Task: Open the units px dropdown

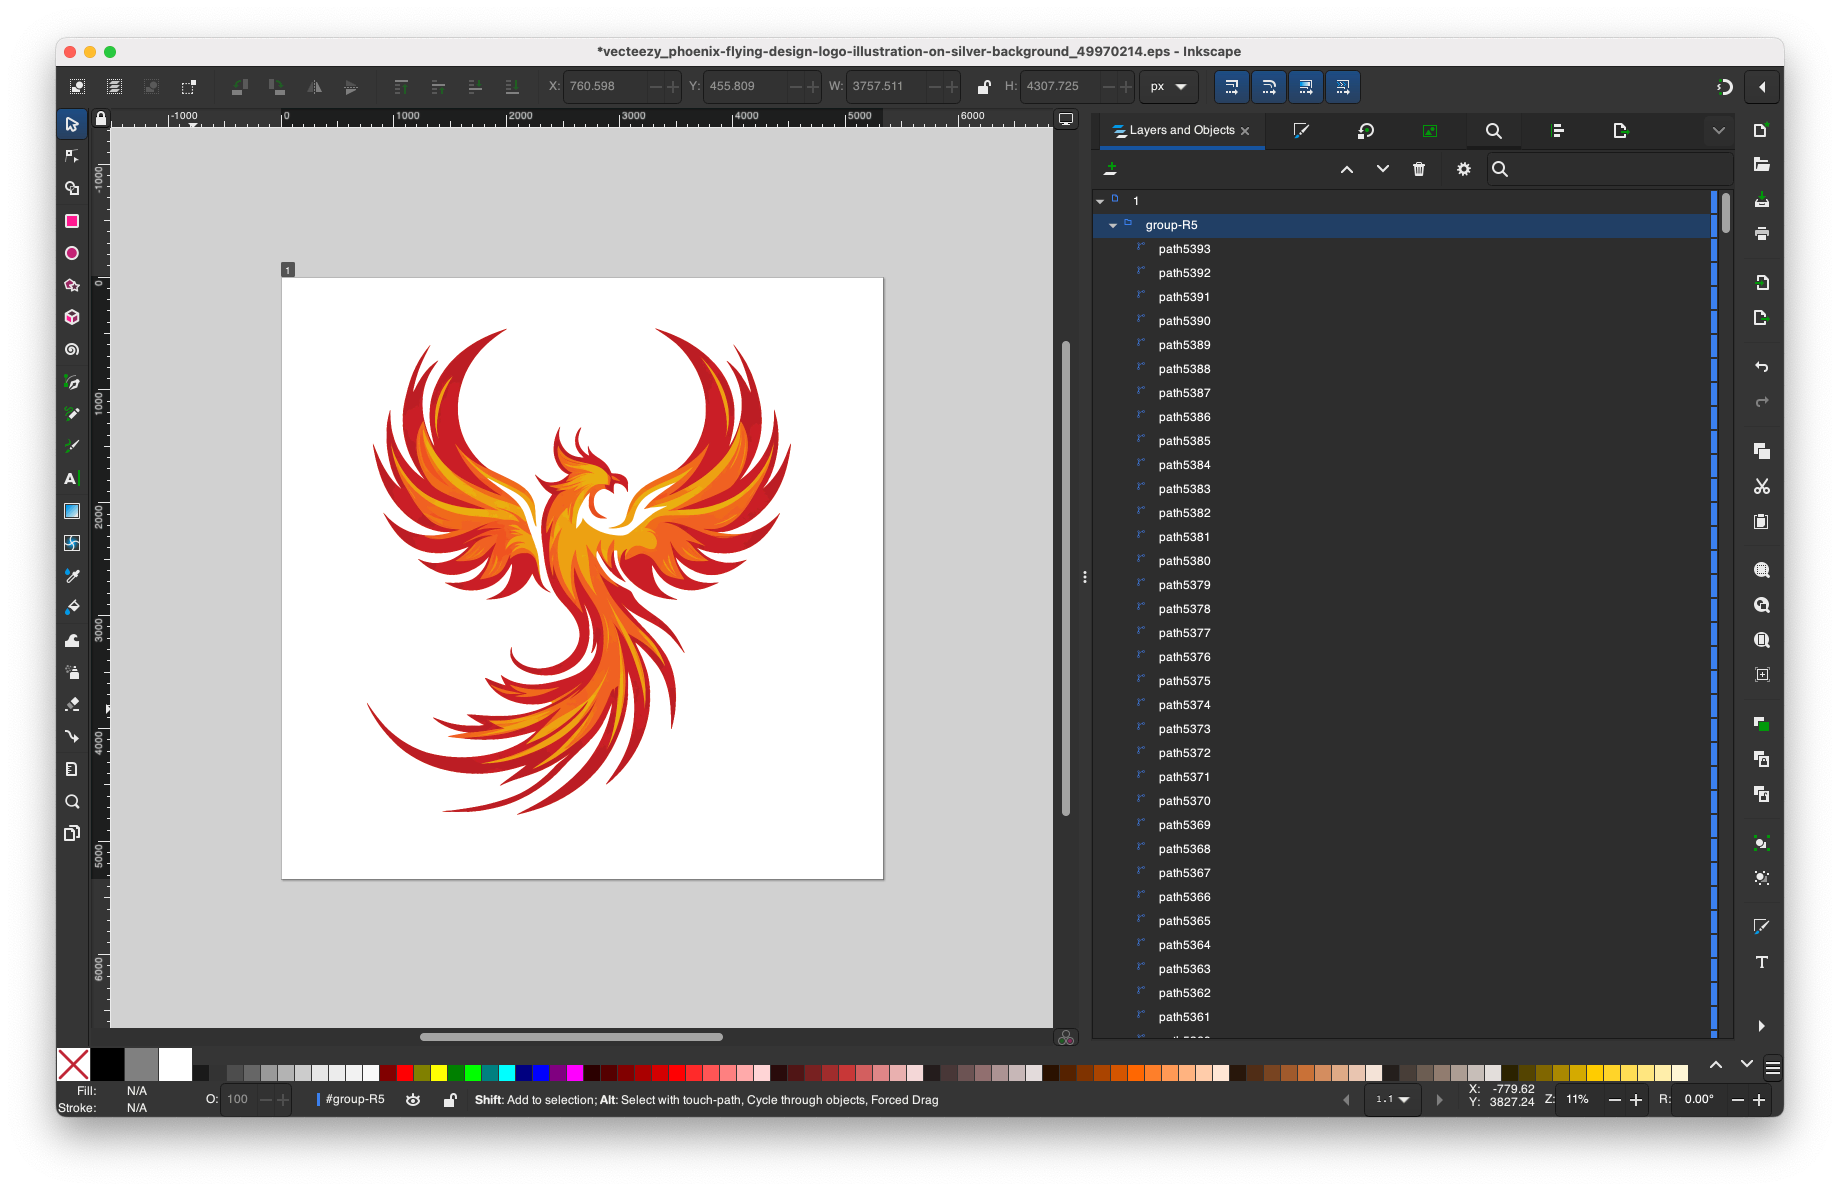Action: click(1168, 87)
